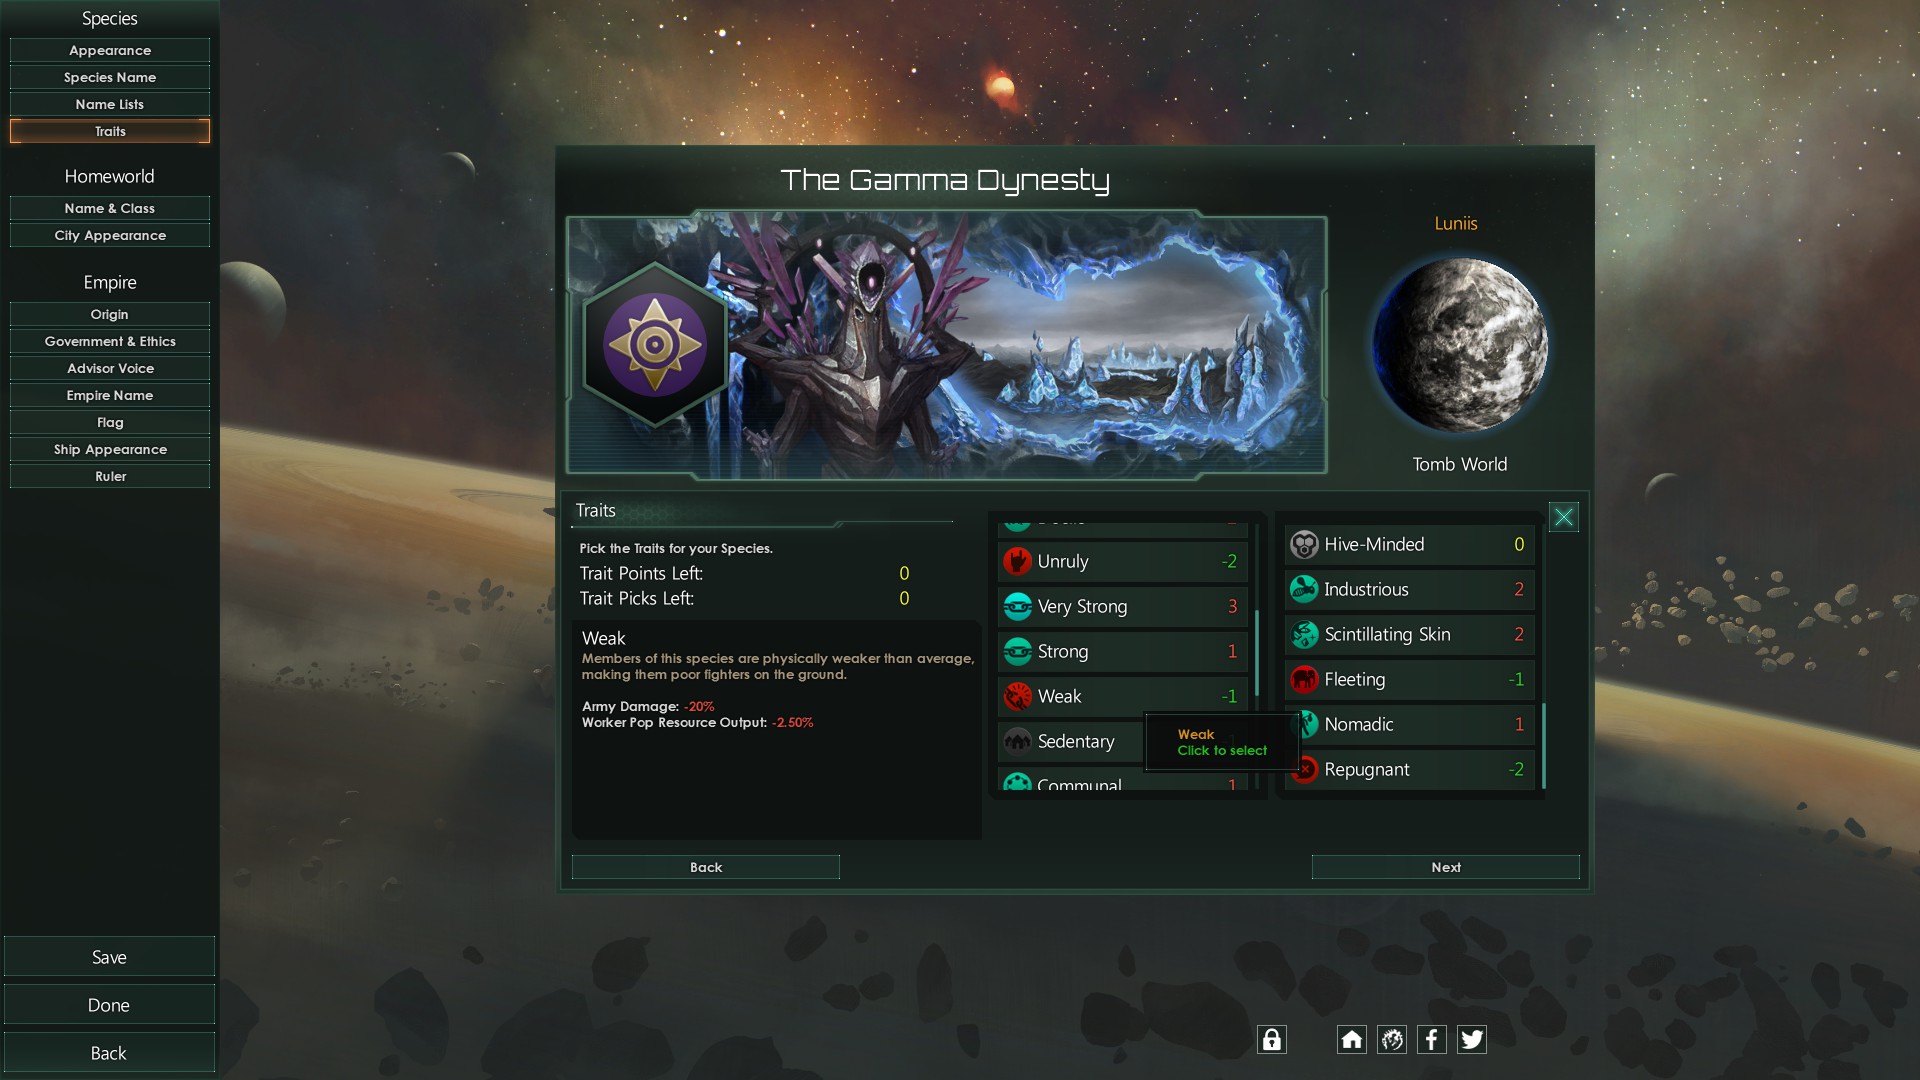Click the Save button
The height and width of the screenshot is (1080, 1920).
[x=109, y=957]
